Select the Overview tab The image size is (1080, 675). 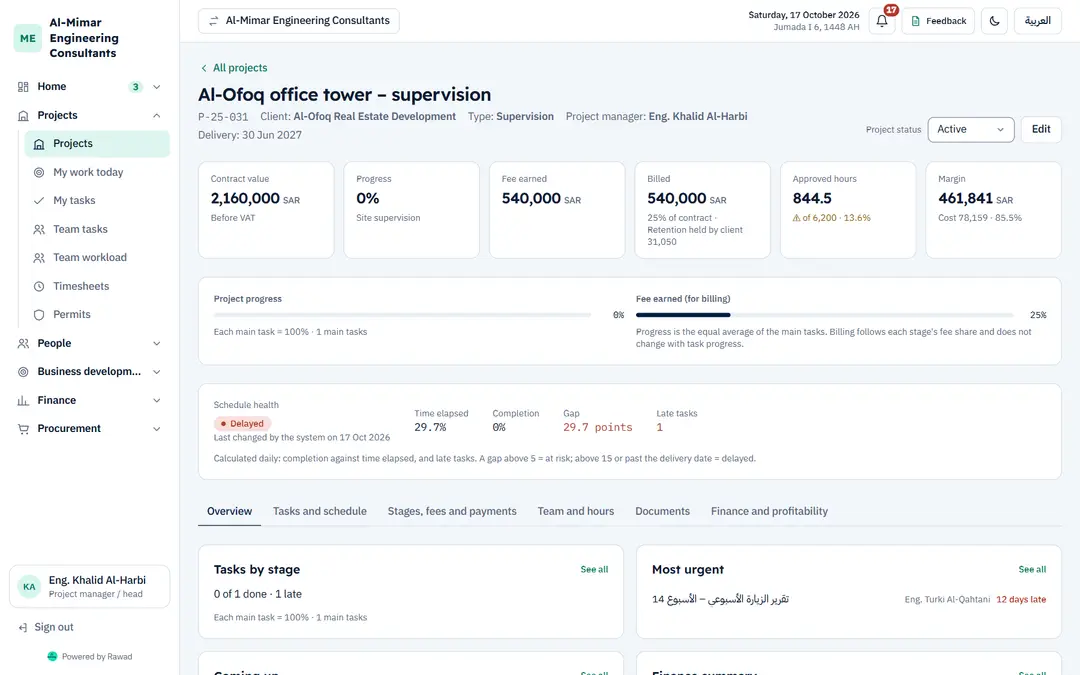pyautogui.click(x=229, y=511)
